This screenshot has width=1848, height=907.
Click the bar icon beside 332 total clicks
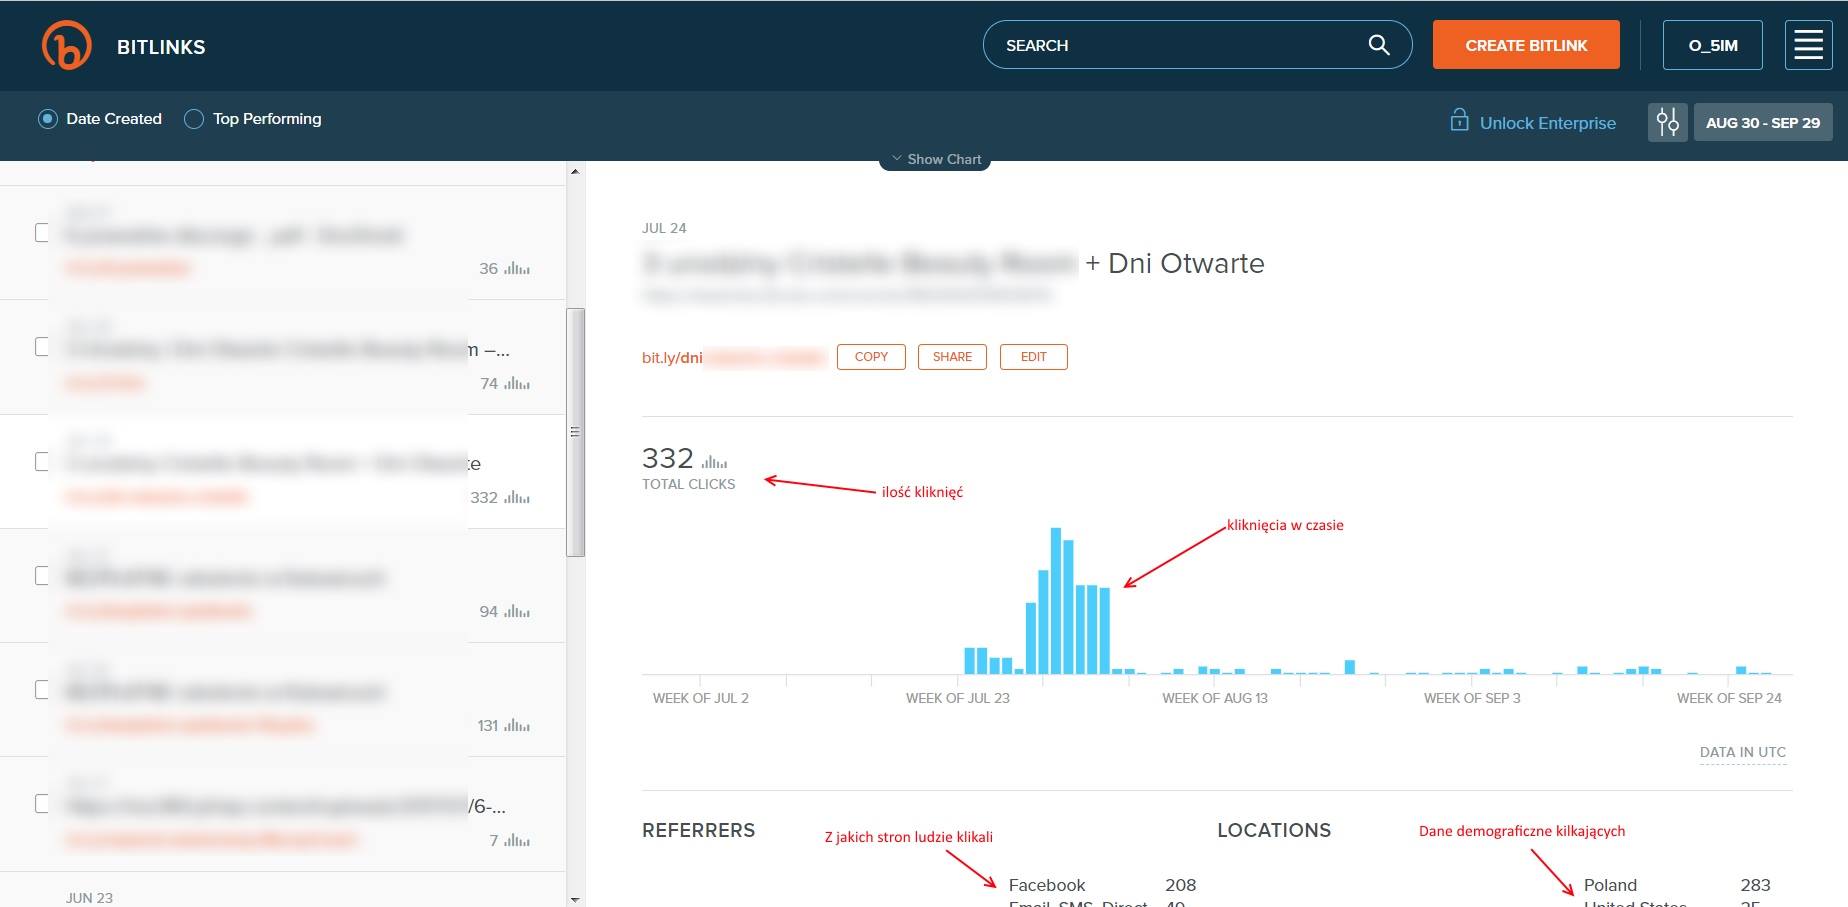714,461
